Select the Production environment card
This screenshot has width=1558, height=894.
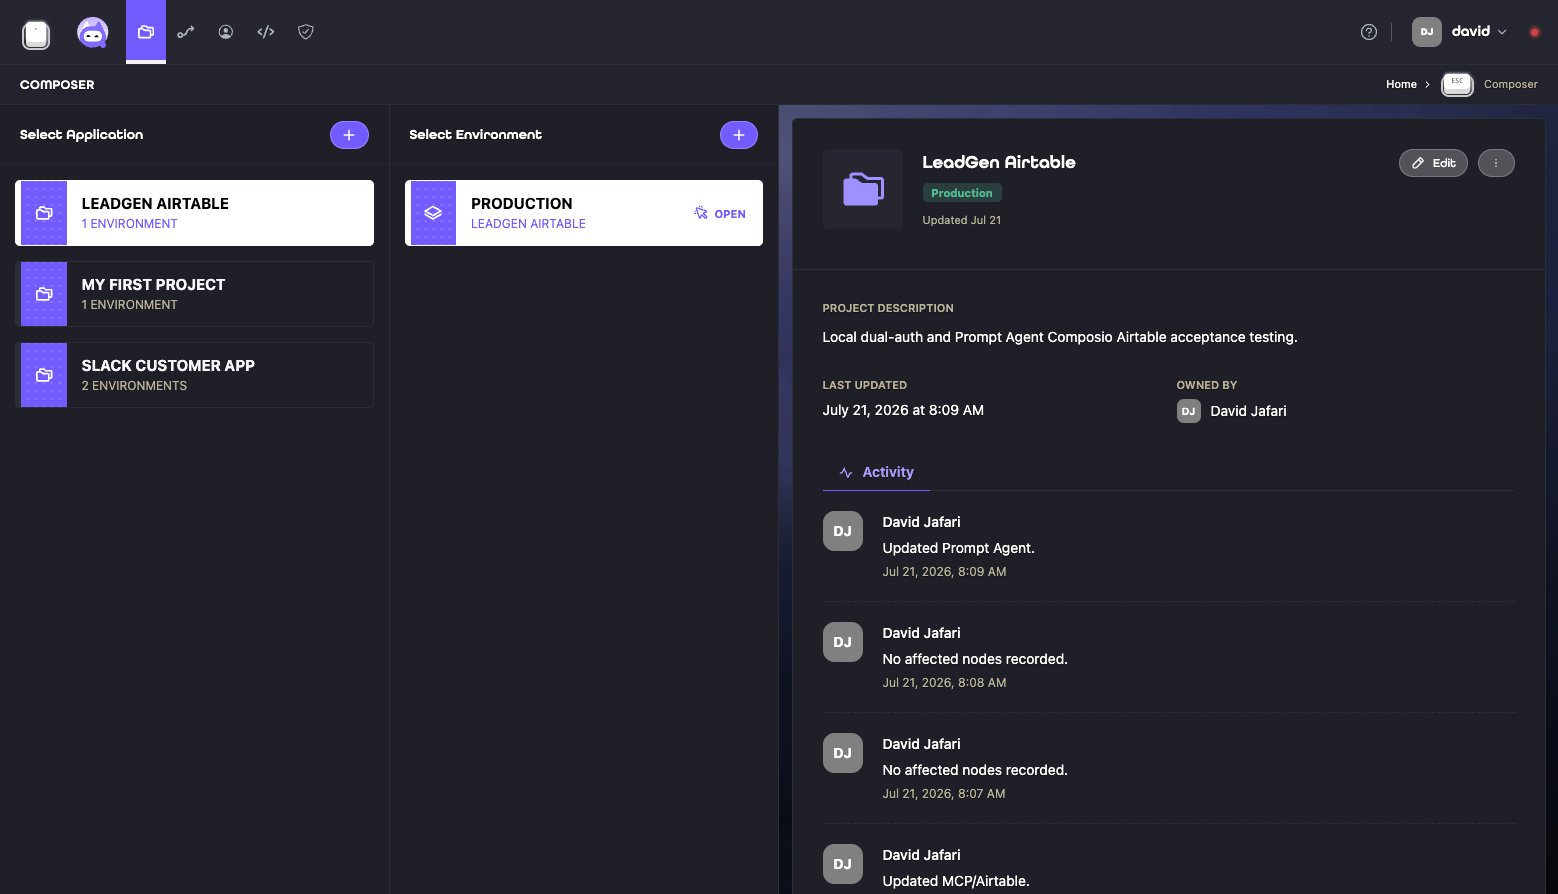584,213
